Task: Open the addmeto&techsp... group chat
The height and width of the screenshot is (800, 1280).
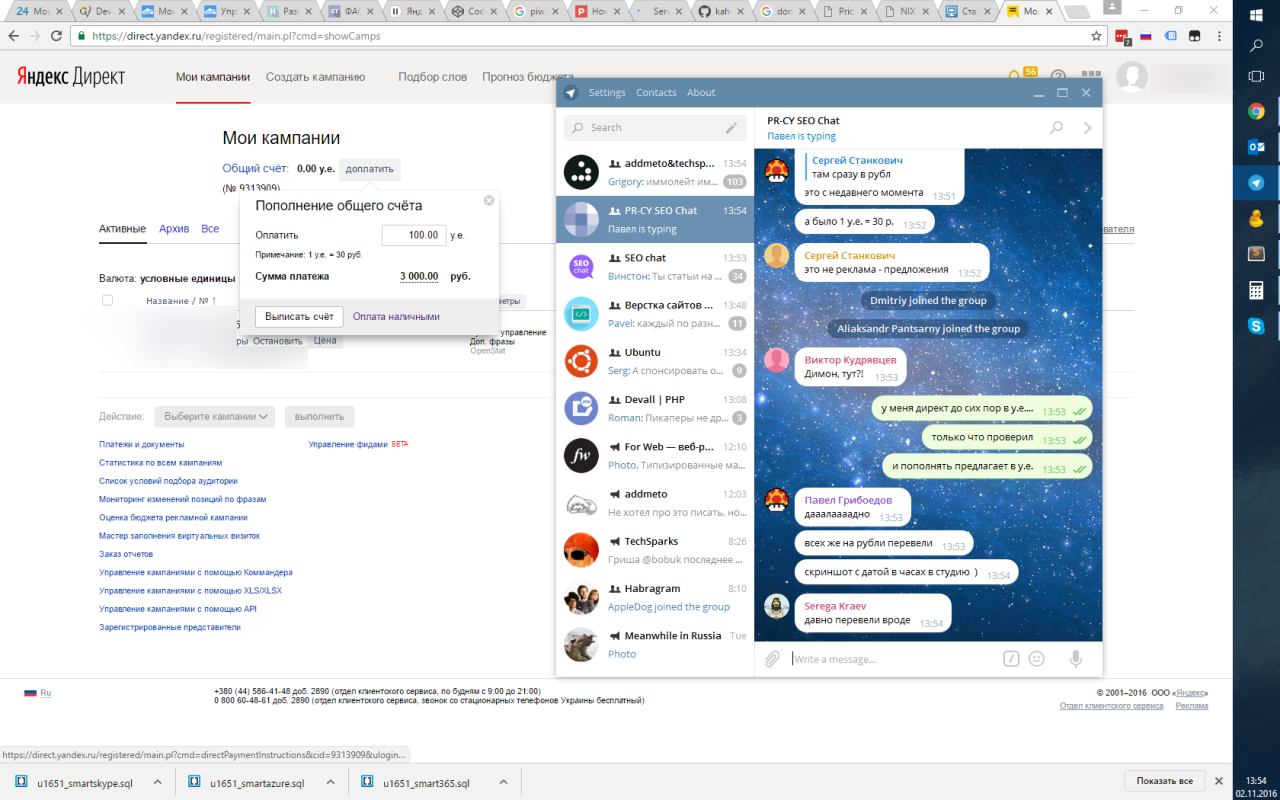Action: tap(655, 172)
